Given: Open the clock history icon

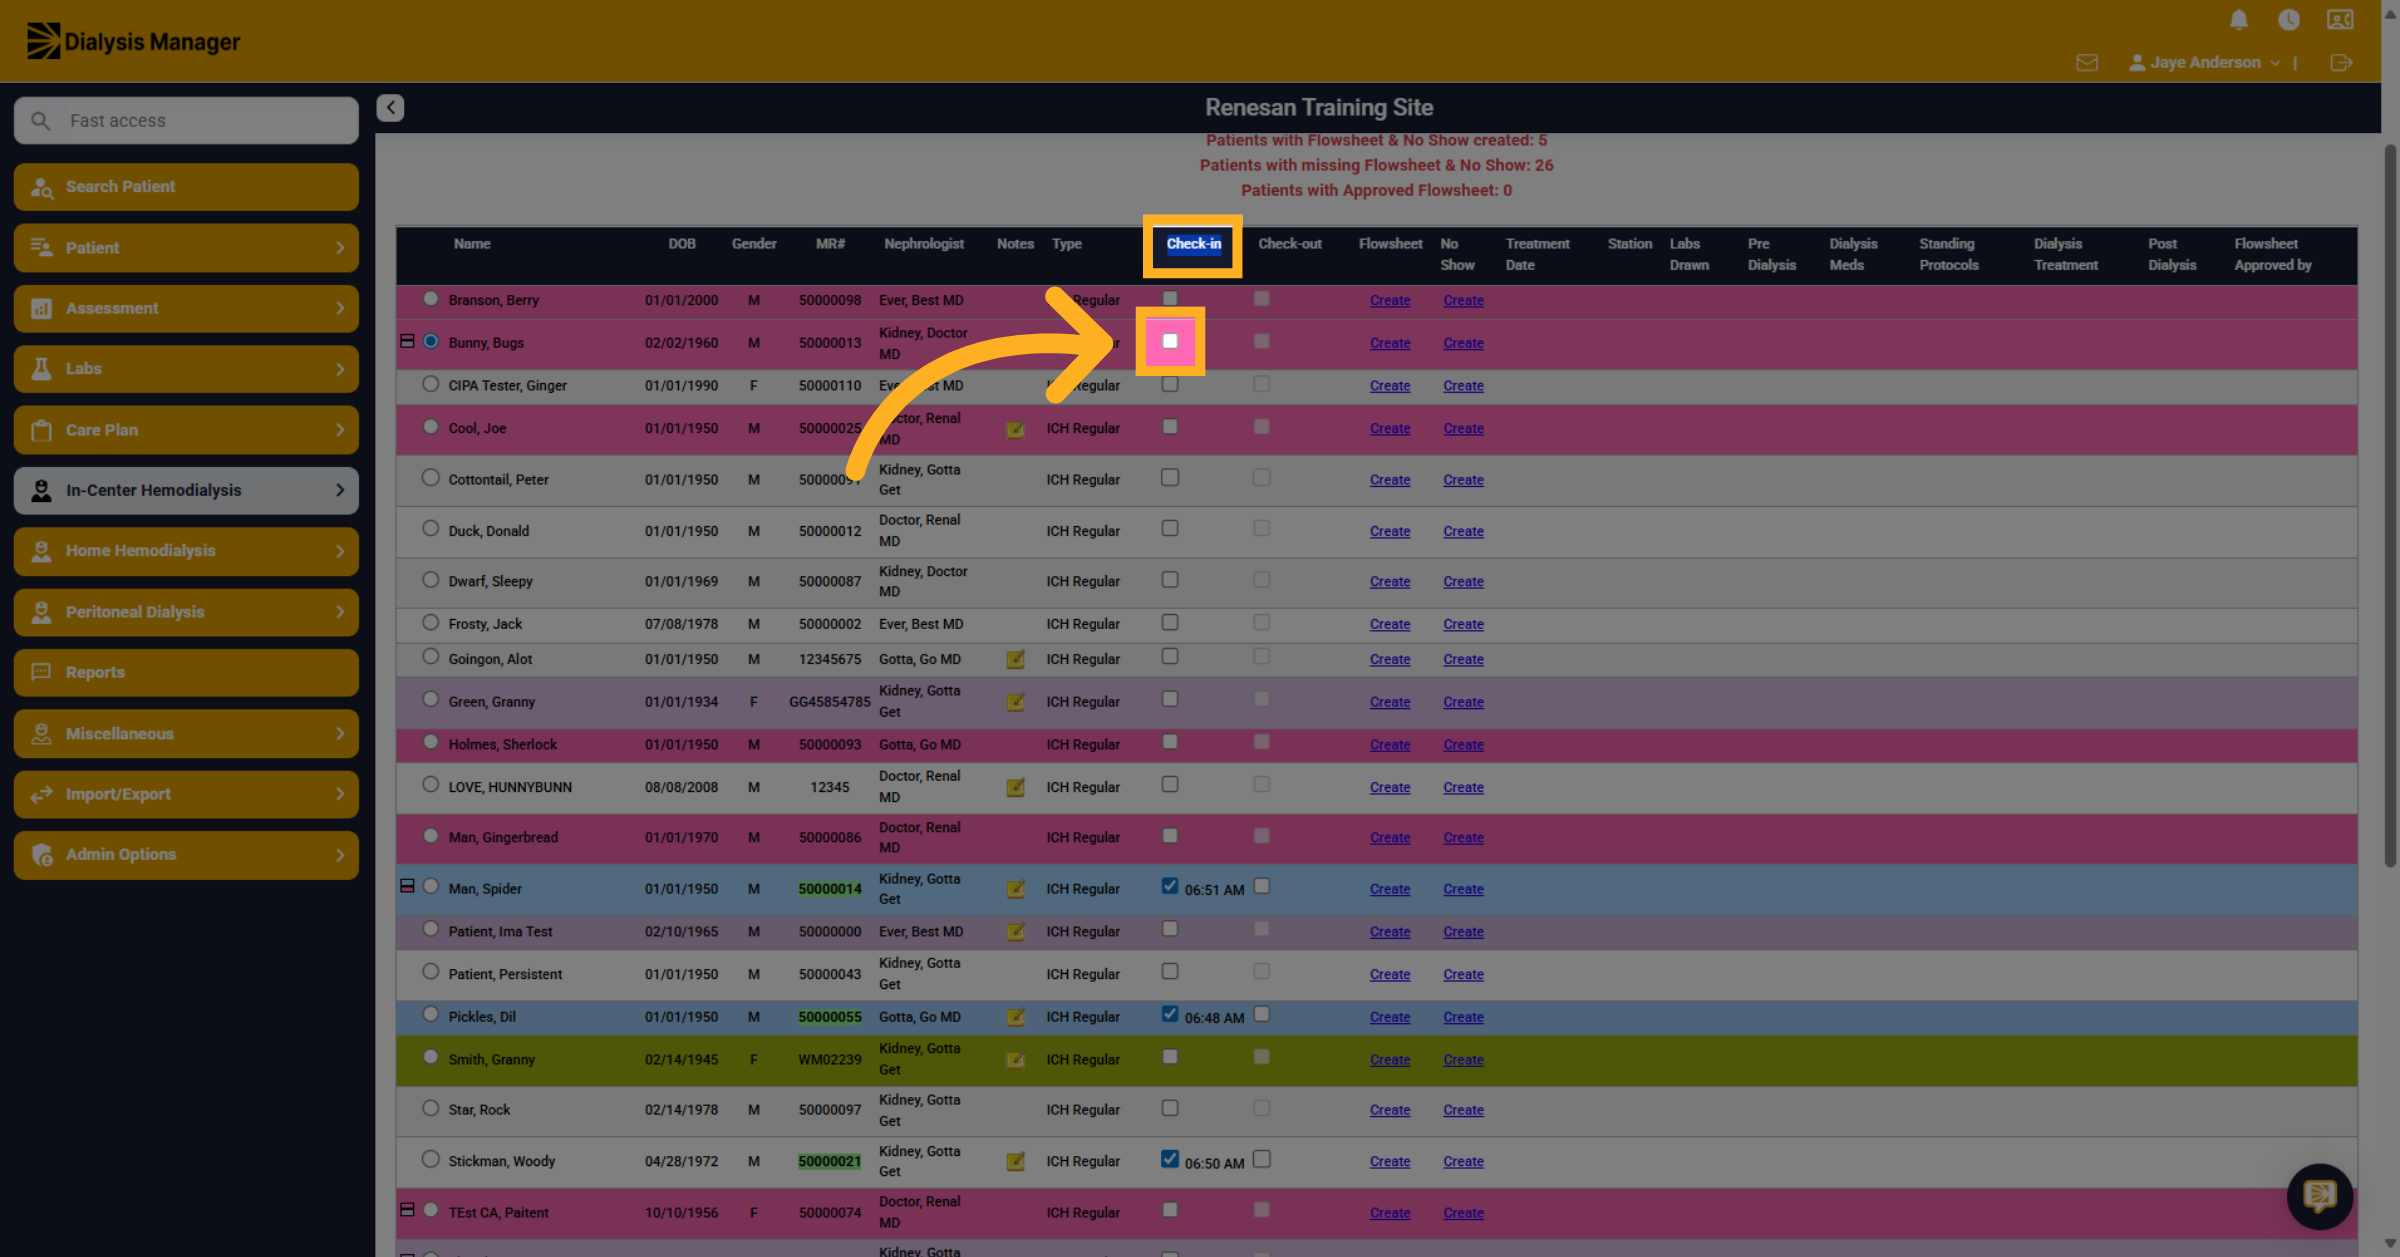Looking at the screenshot, I should point(2289,20).
